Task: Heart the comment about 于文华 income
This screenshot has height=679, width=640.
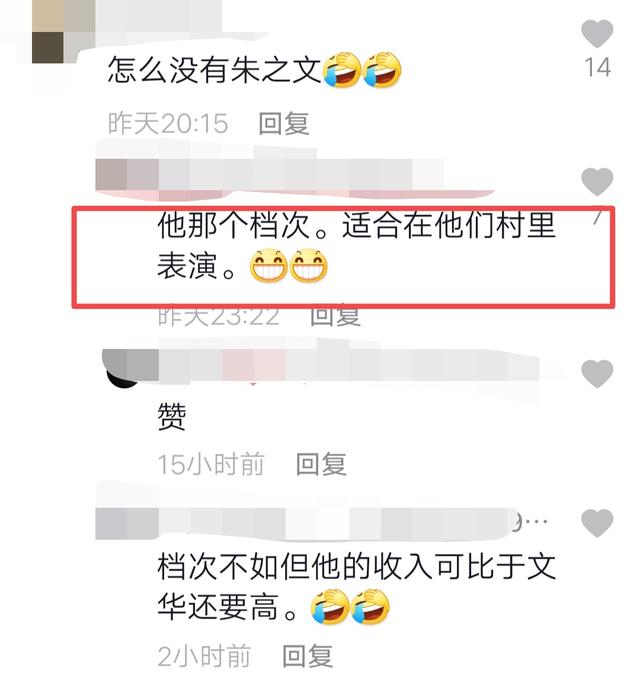Action: (597, 523)
